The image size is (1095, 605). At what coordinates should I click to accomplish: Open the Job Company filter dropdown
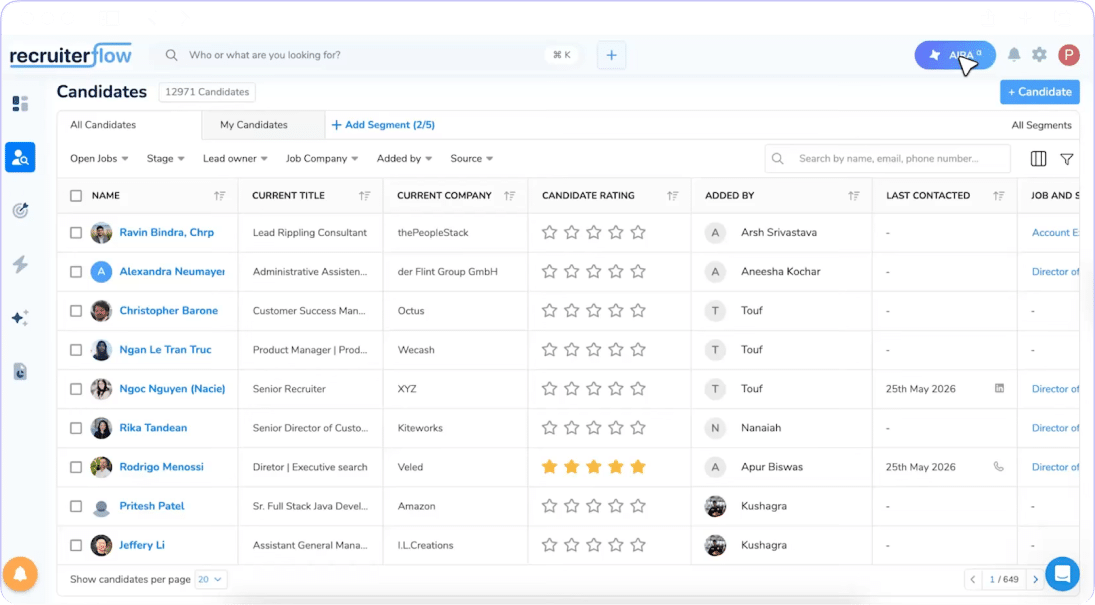click(x=322, y=159)
